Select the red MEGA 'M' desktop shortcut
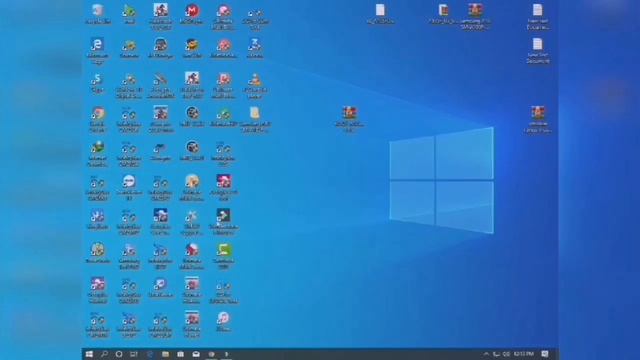 pos(192,14)
